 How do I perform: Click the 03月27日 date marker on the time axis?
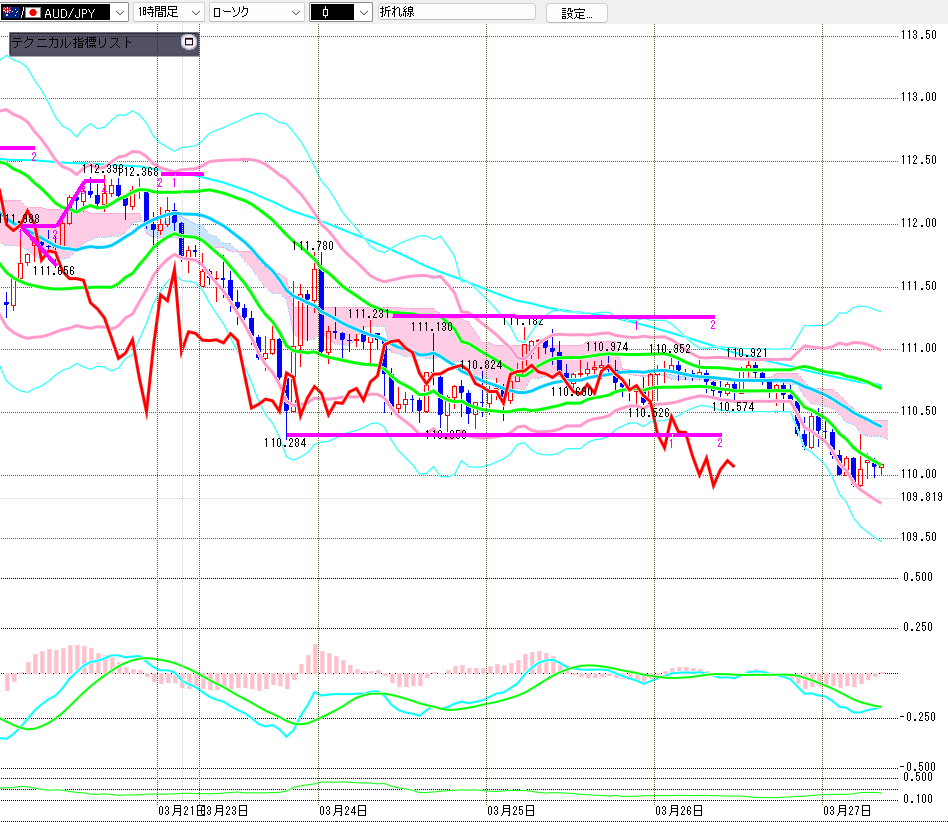pyautogui.click(x=847, y=810)
